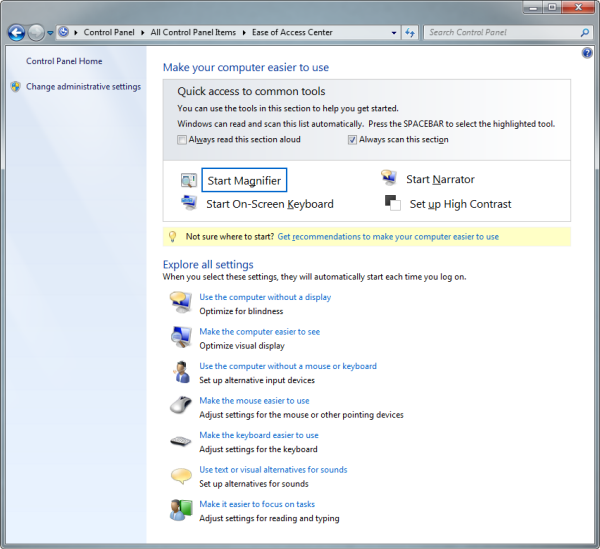Close the Ease of Access Center window
This screenshot has height=549, width=600.
(x=578, y=7)
